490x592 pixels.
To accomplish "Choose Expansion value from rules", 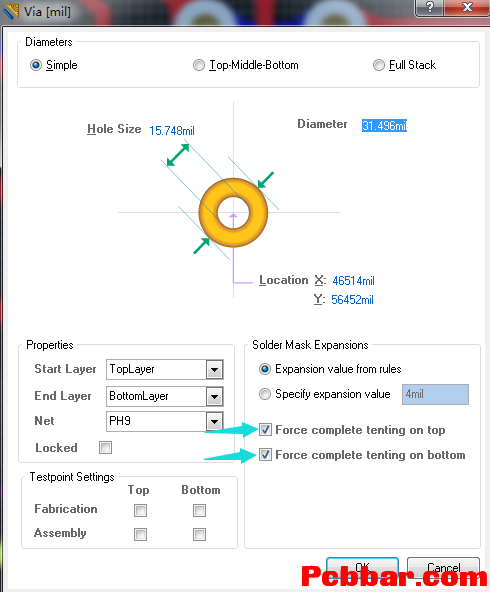I will coord(265,369).
